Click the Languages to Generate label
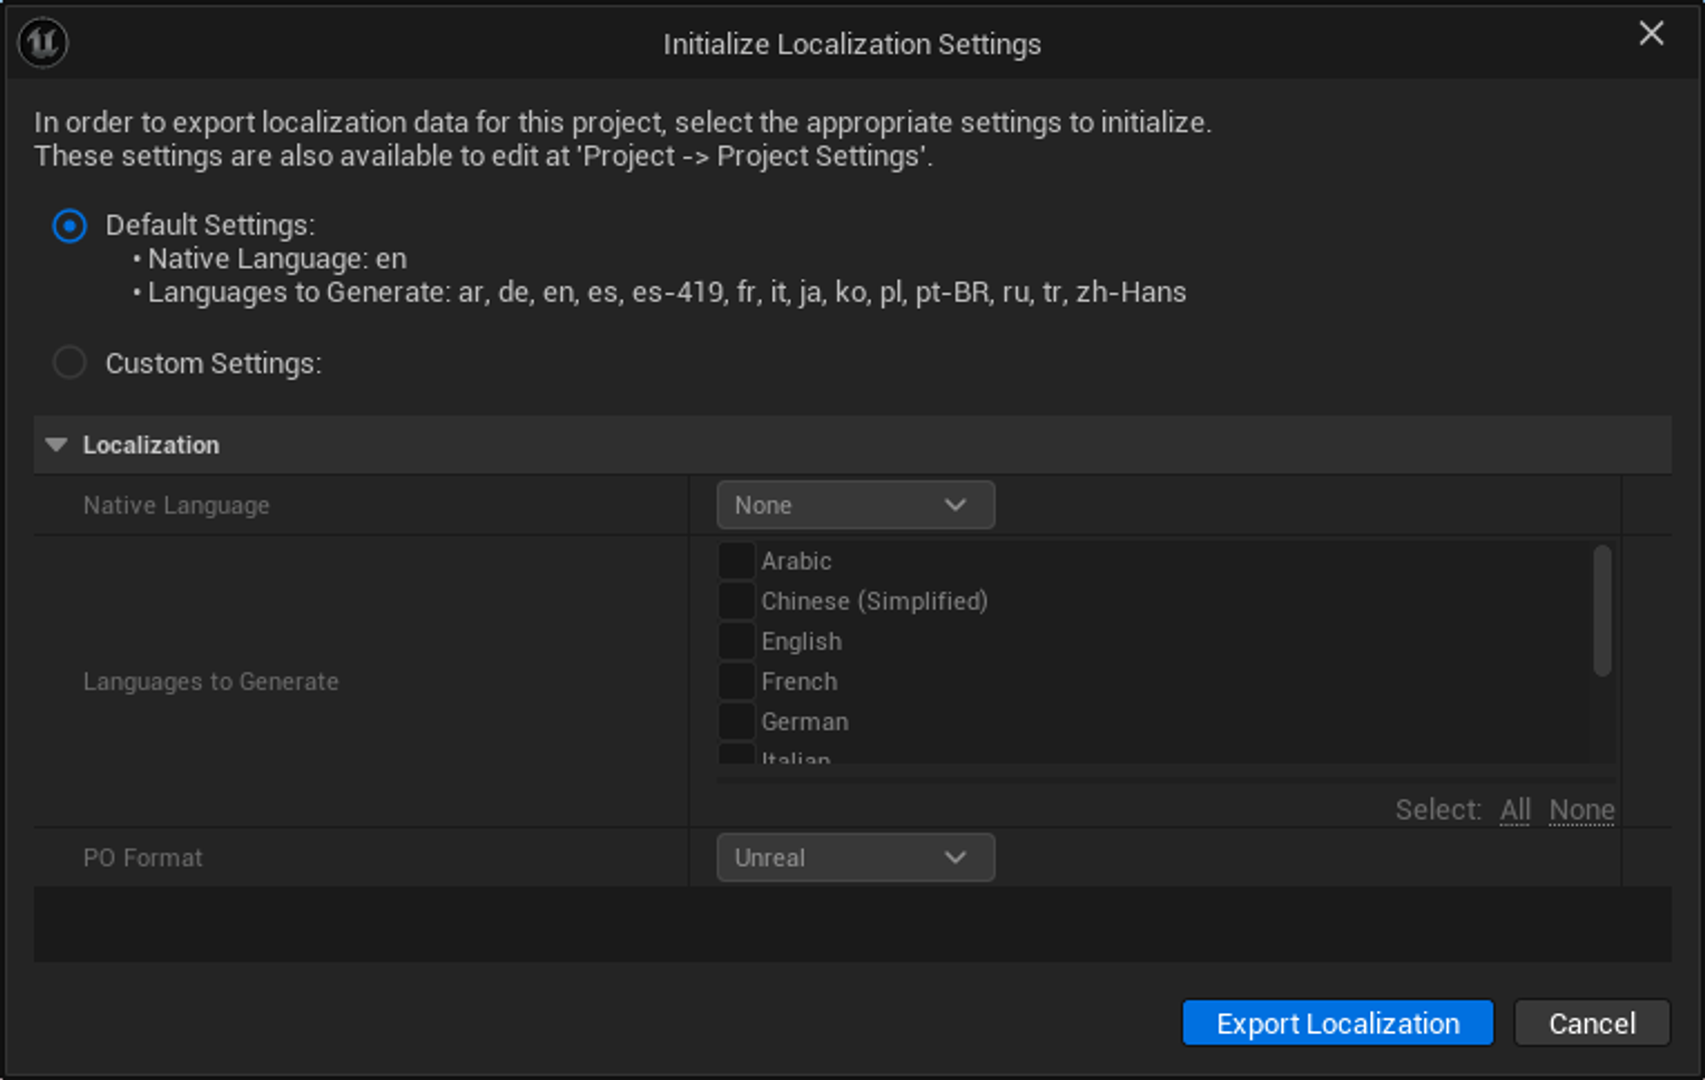Screen dimensions: 1705x1080 211,682
